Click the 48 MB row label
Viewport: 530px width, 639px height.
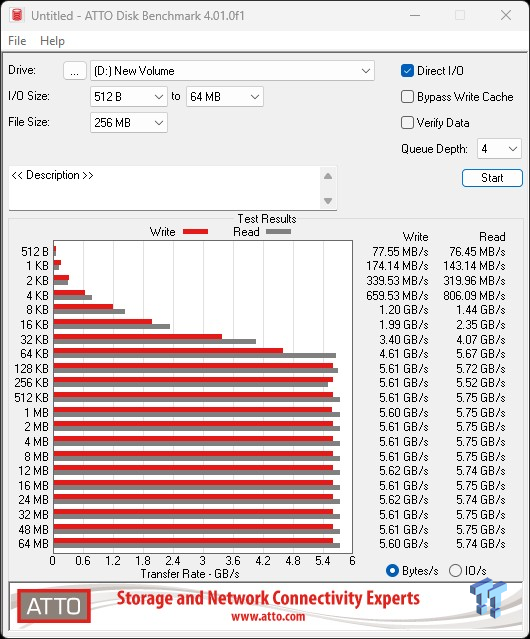(x=33, y=529)
